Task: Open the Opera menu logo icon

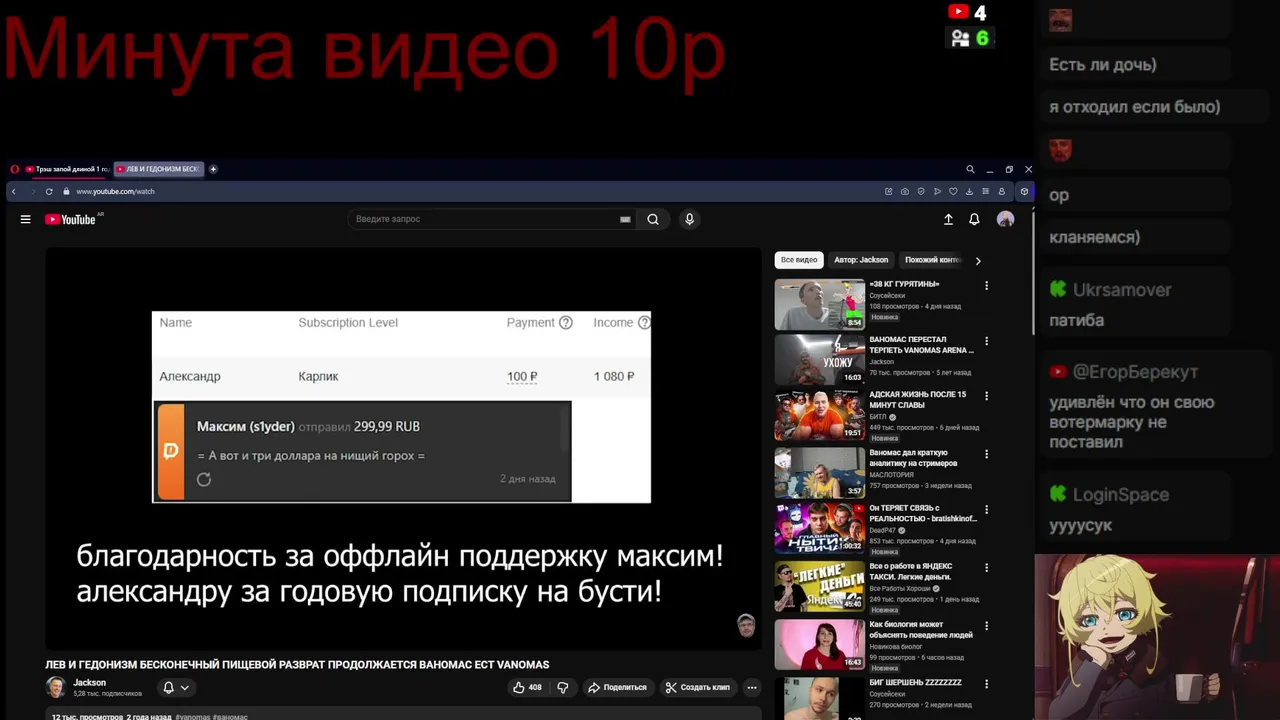Action: (14, 169)
